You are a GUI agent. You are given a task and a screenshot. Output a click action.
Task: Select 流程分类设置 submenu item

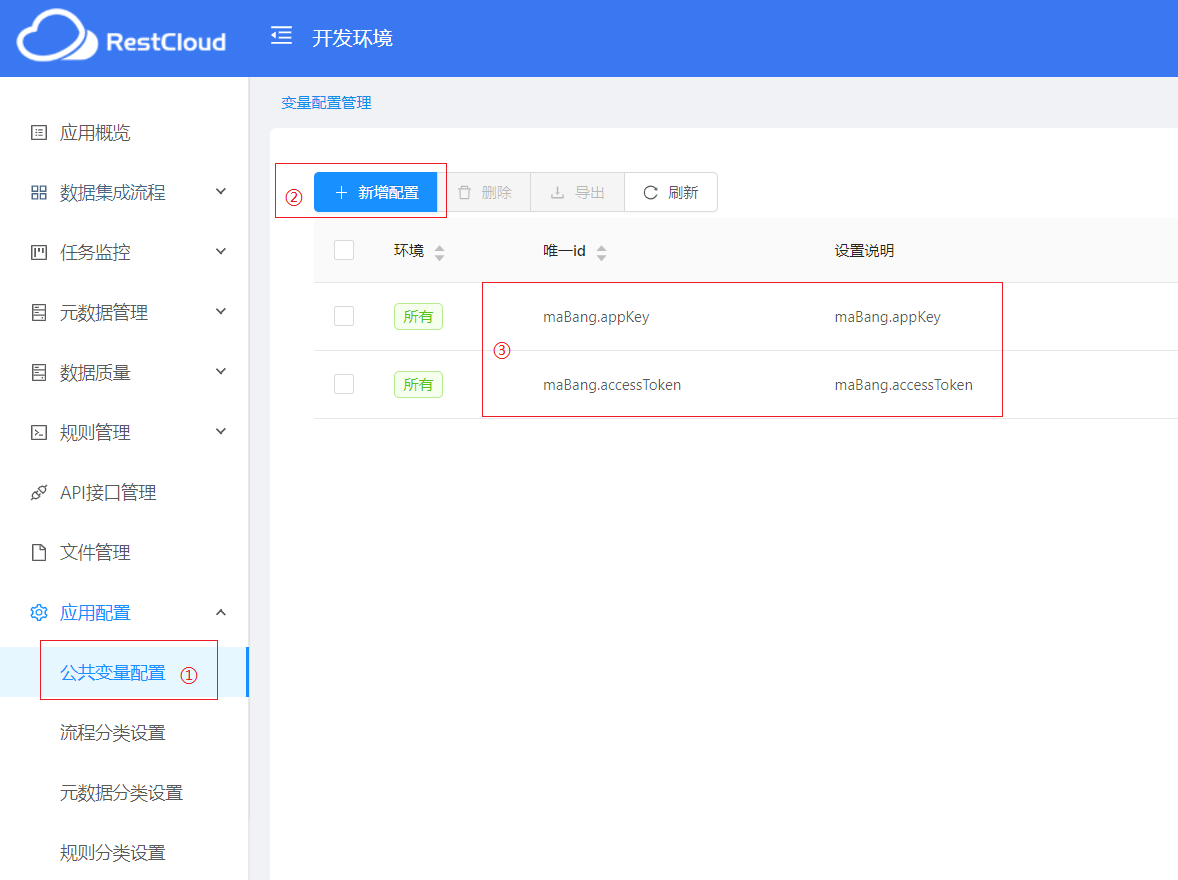click(x=124, y=733)
